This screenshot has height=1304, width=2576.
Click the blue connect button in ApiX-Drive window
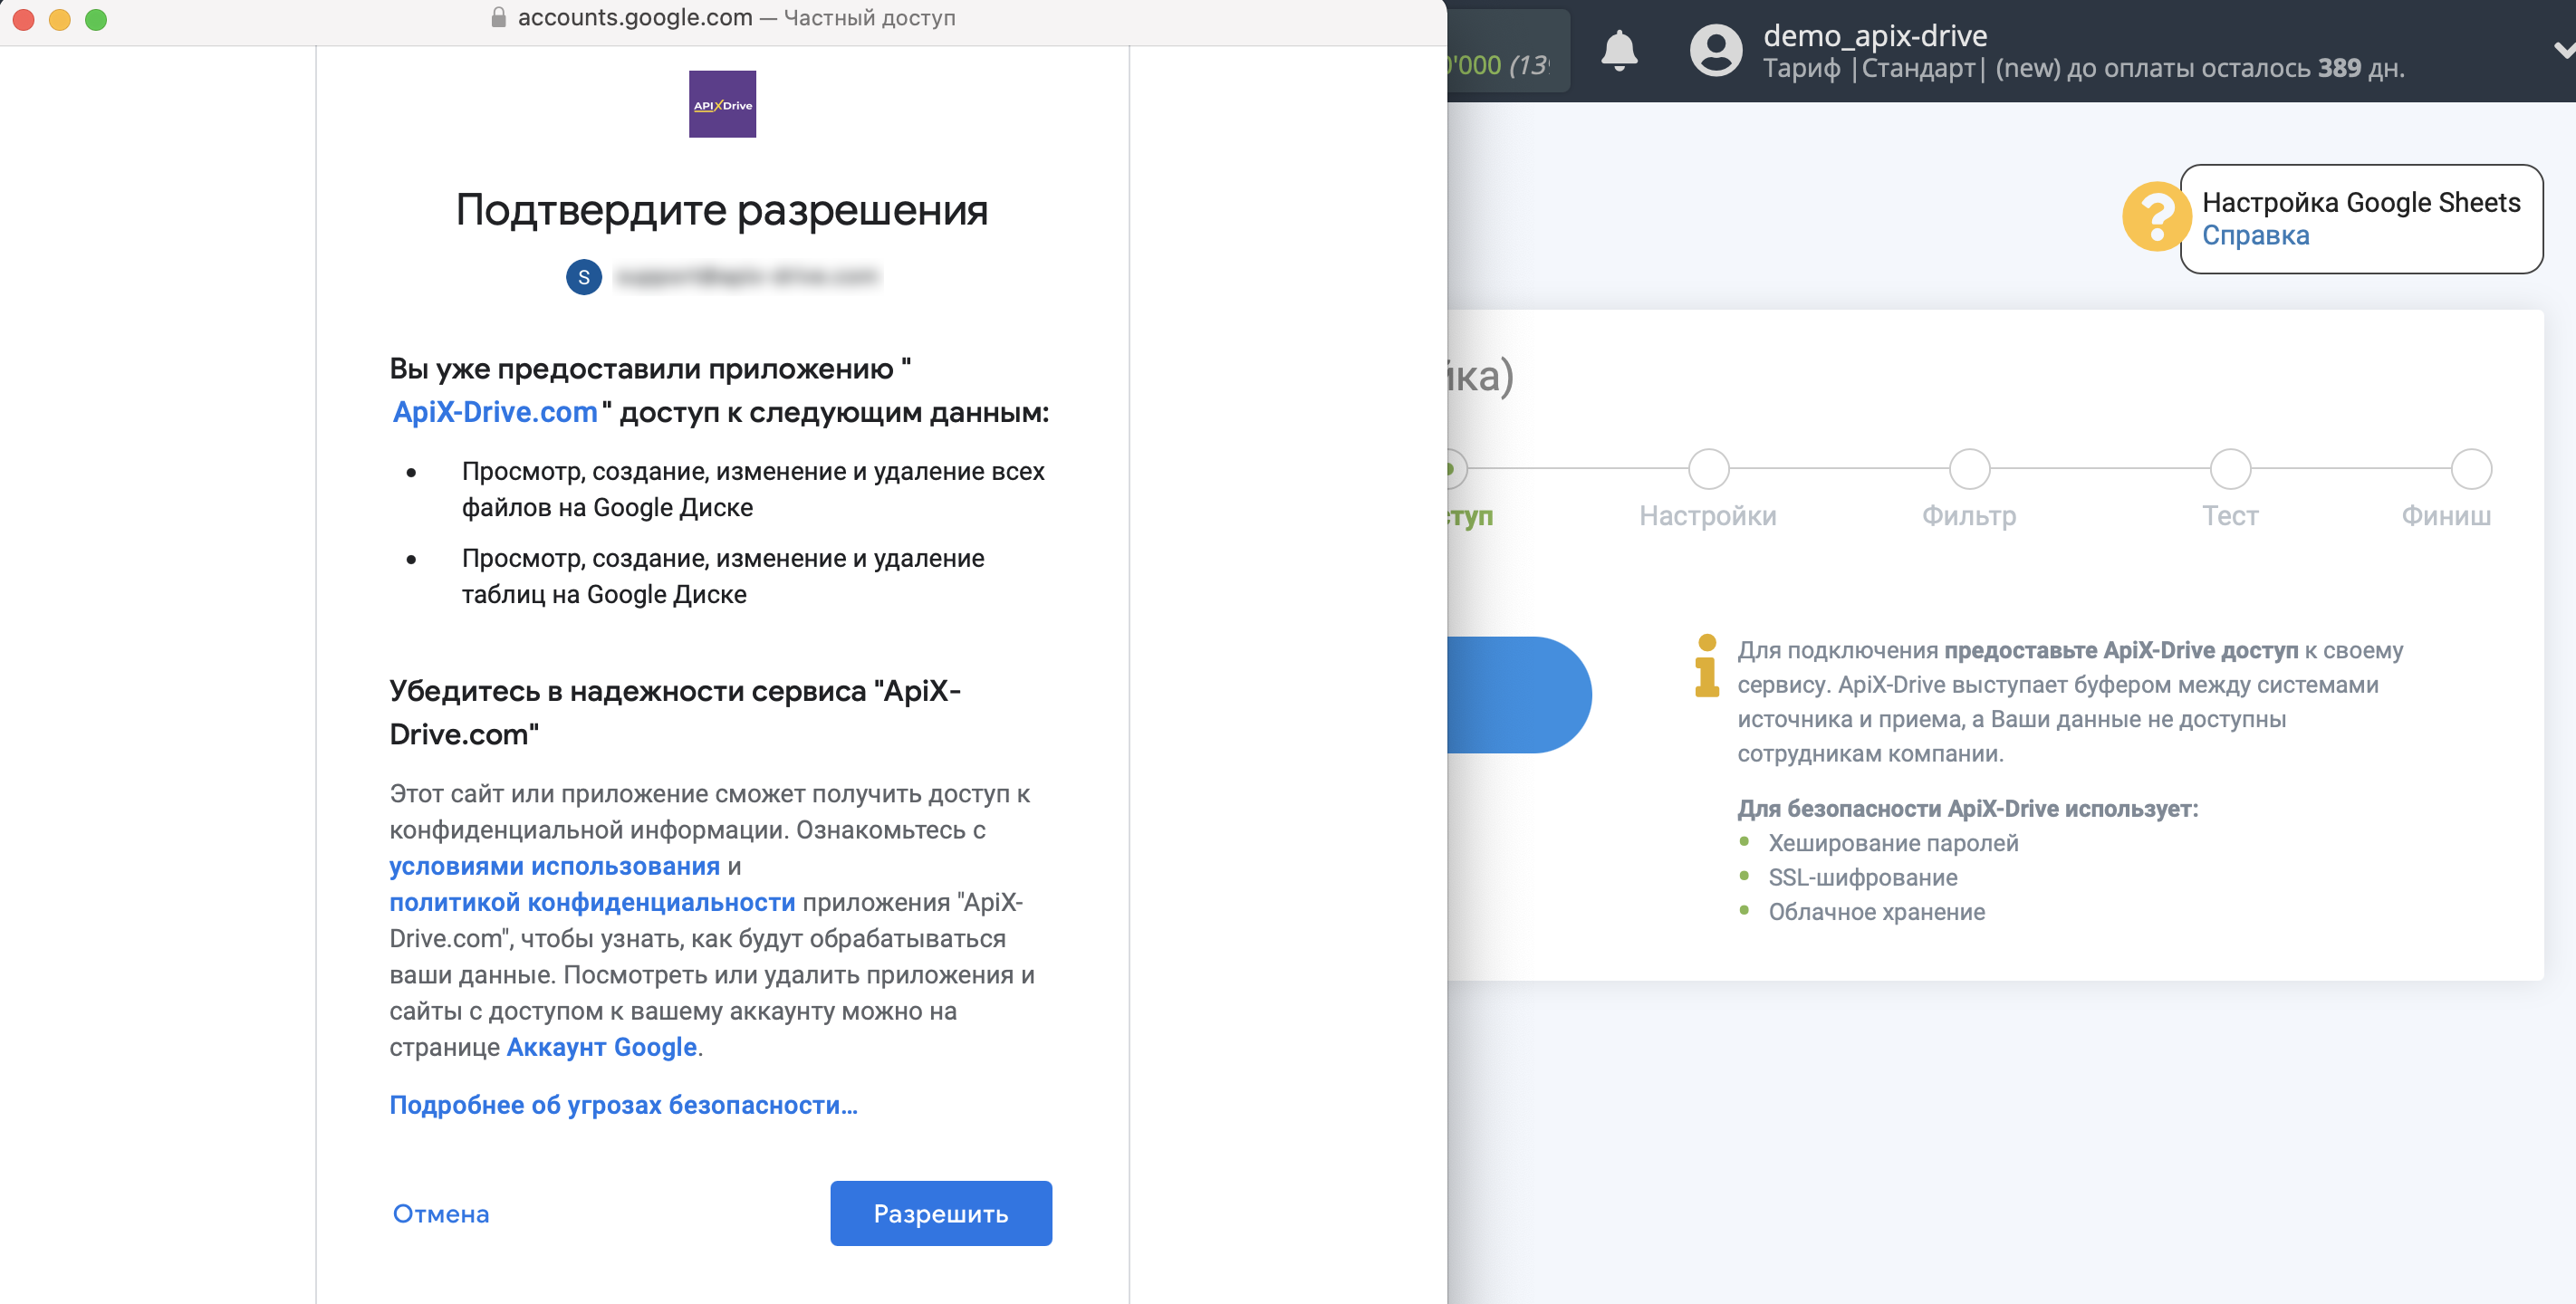click(x=1518, y=695)
